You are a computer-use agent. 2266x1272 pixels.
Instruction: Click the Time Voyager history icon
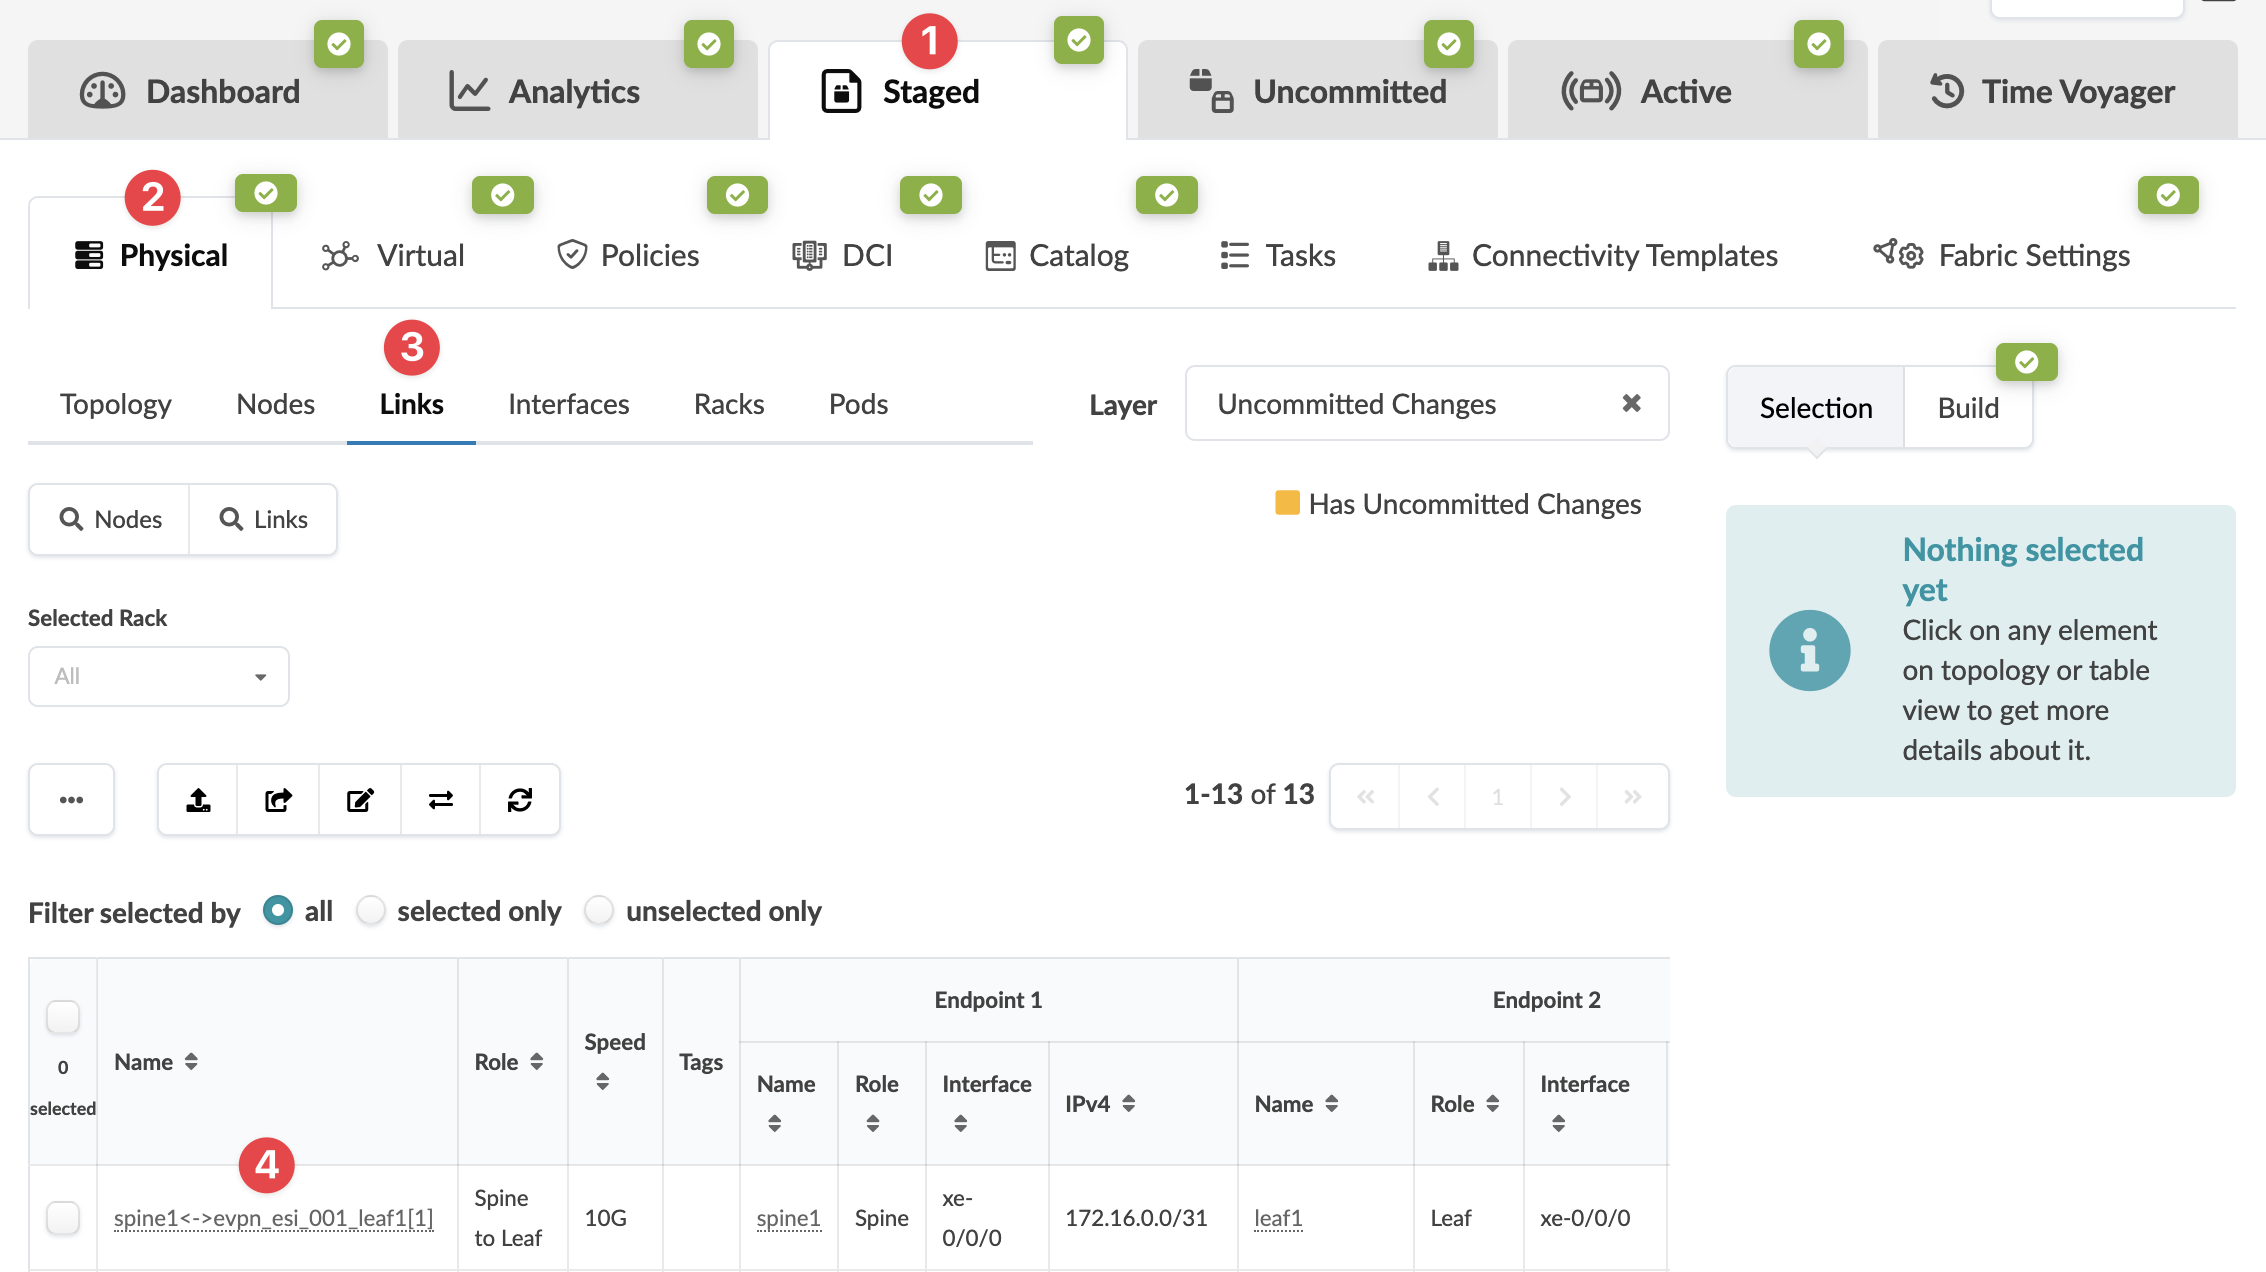[1946, 91]
